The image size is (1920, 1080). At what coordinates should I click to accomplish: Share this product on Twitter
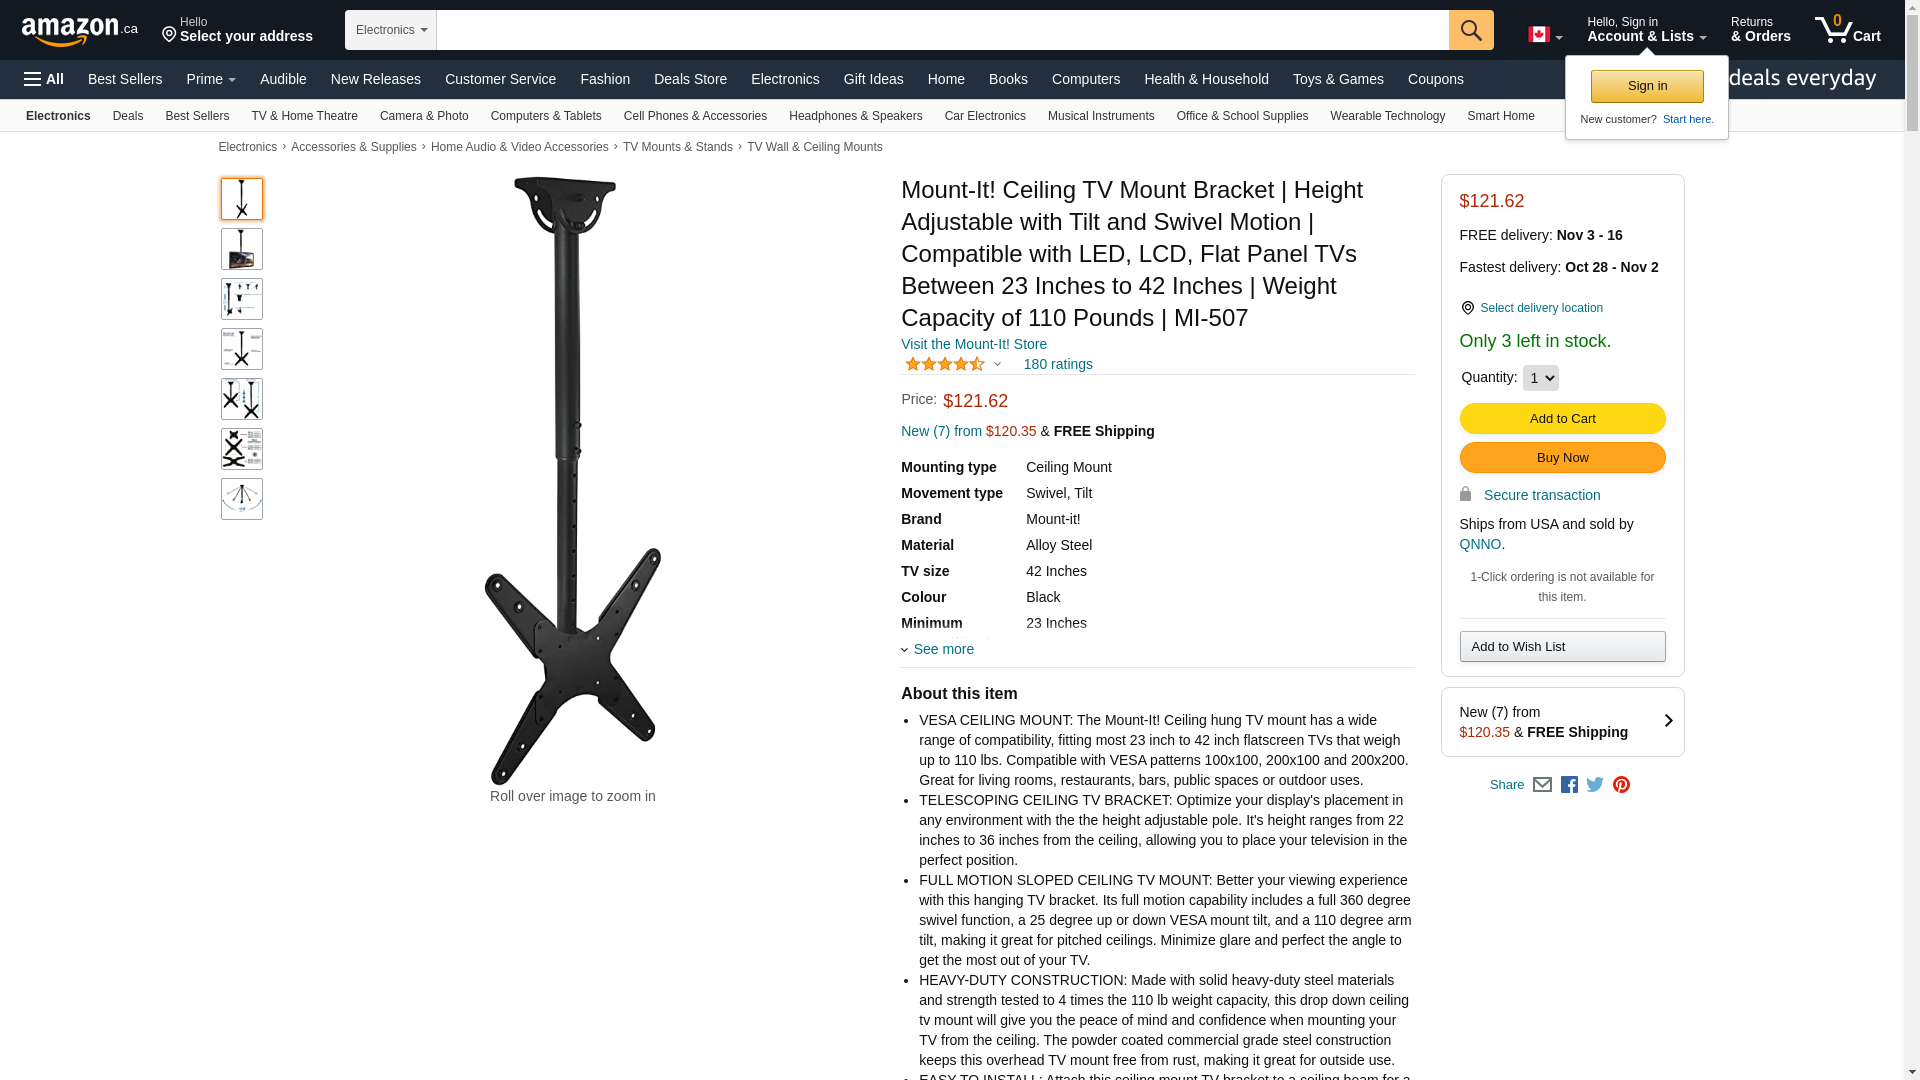pos(1595,785)
